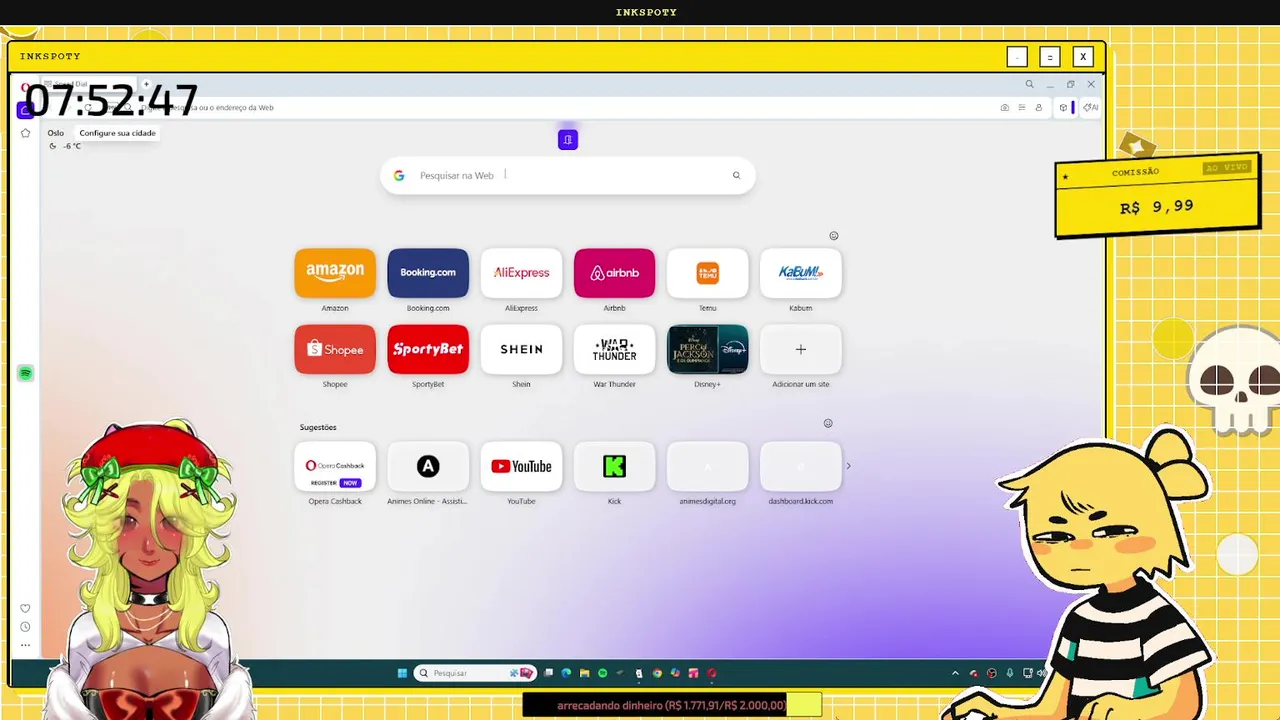Open the history clock icon in the sidebar
Screen dimensions: 1280x720
pyautogui.click(x=26, y=627)
